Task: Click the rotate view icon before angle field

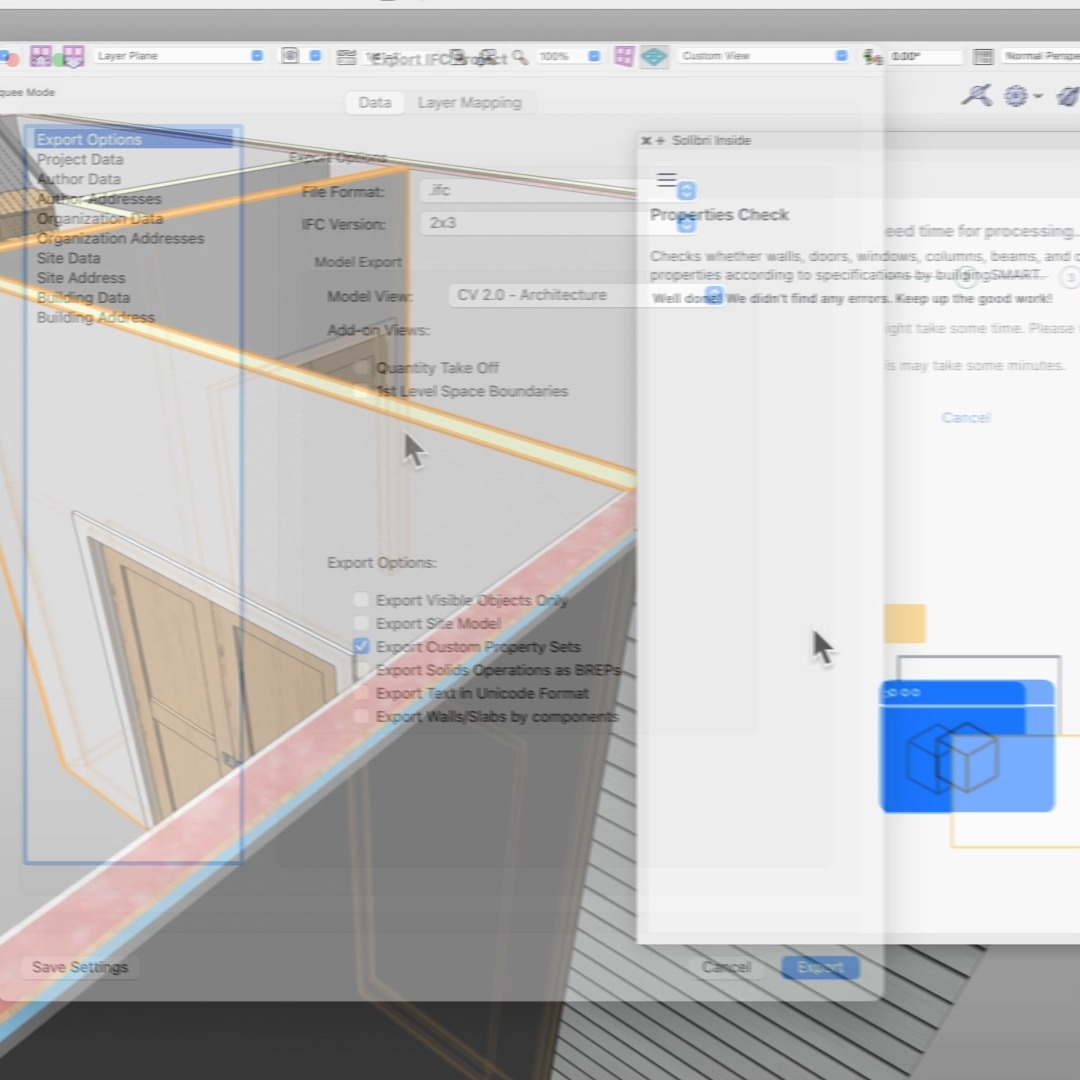Action: click(873, 56)
